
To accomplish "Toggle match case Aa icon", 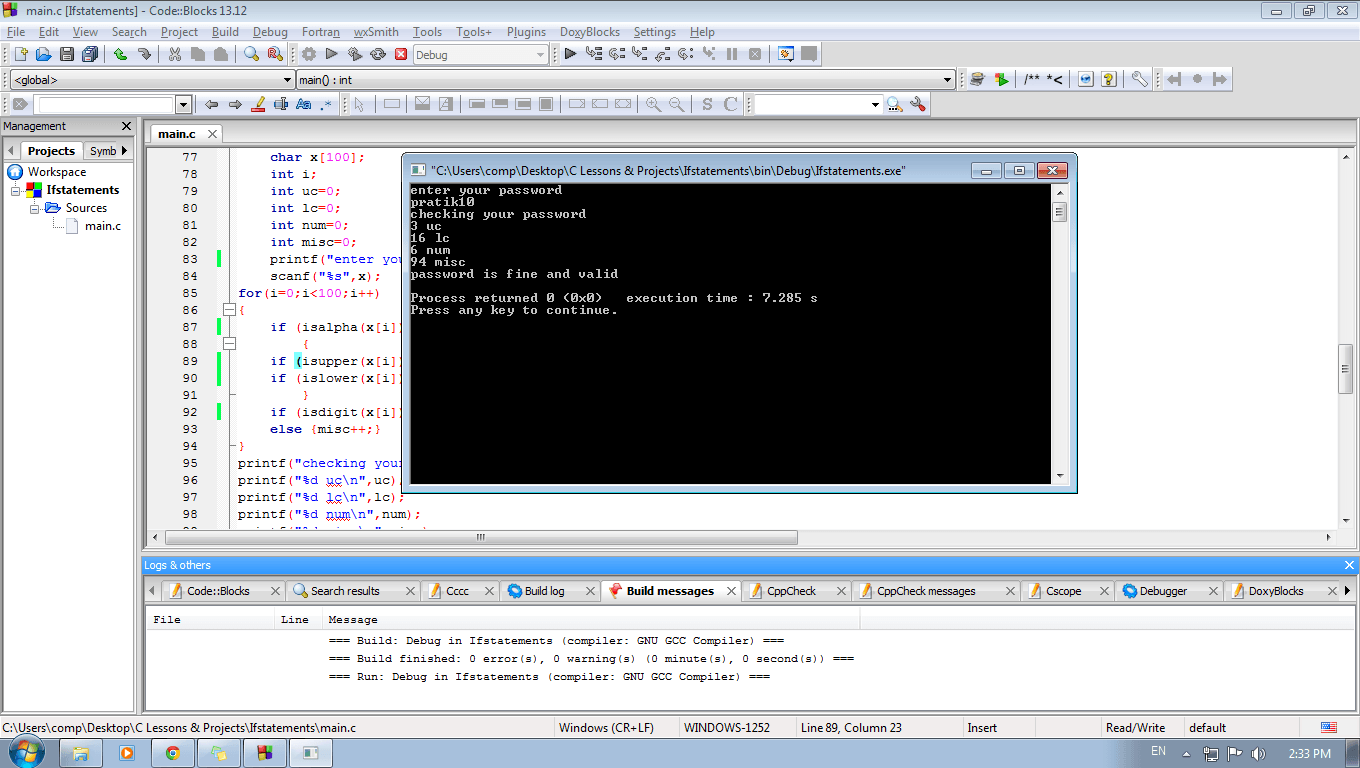I will (304, 104).
